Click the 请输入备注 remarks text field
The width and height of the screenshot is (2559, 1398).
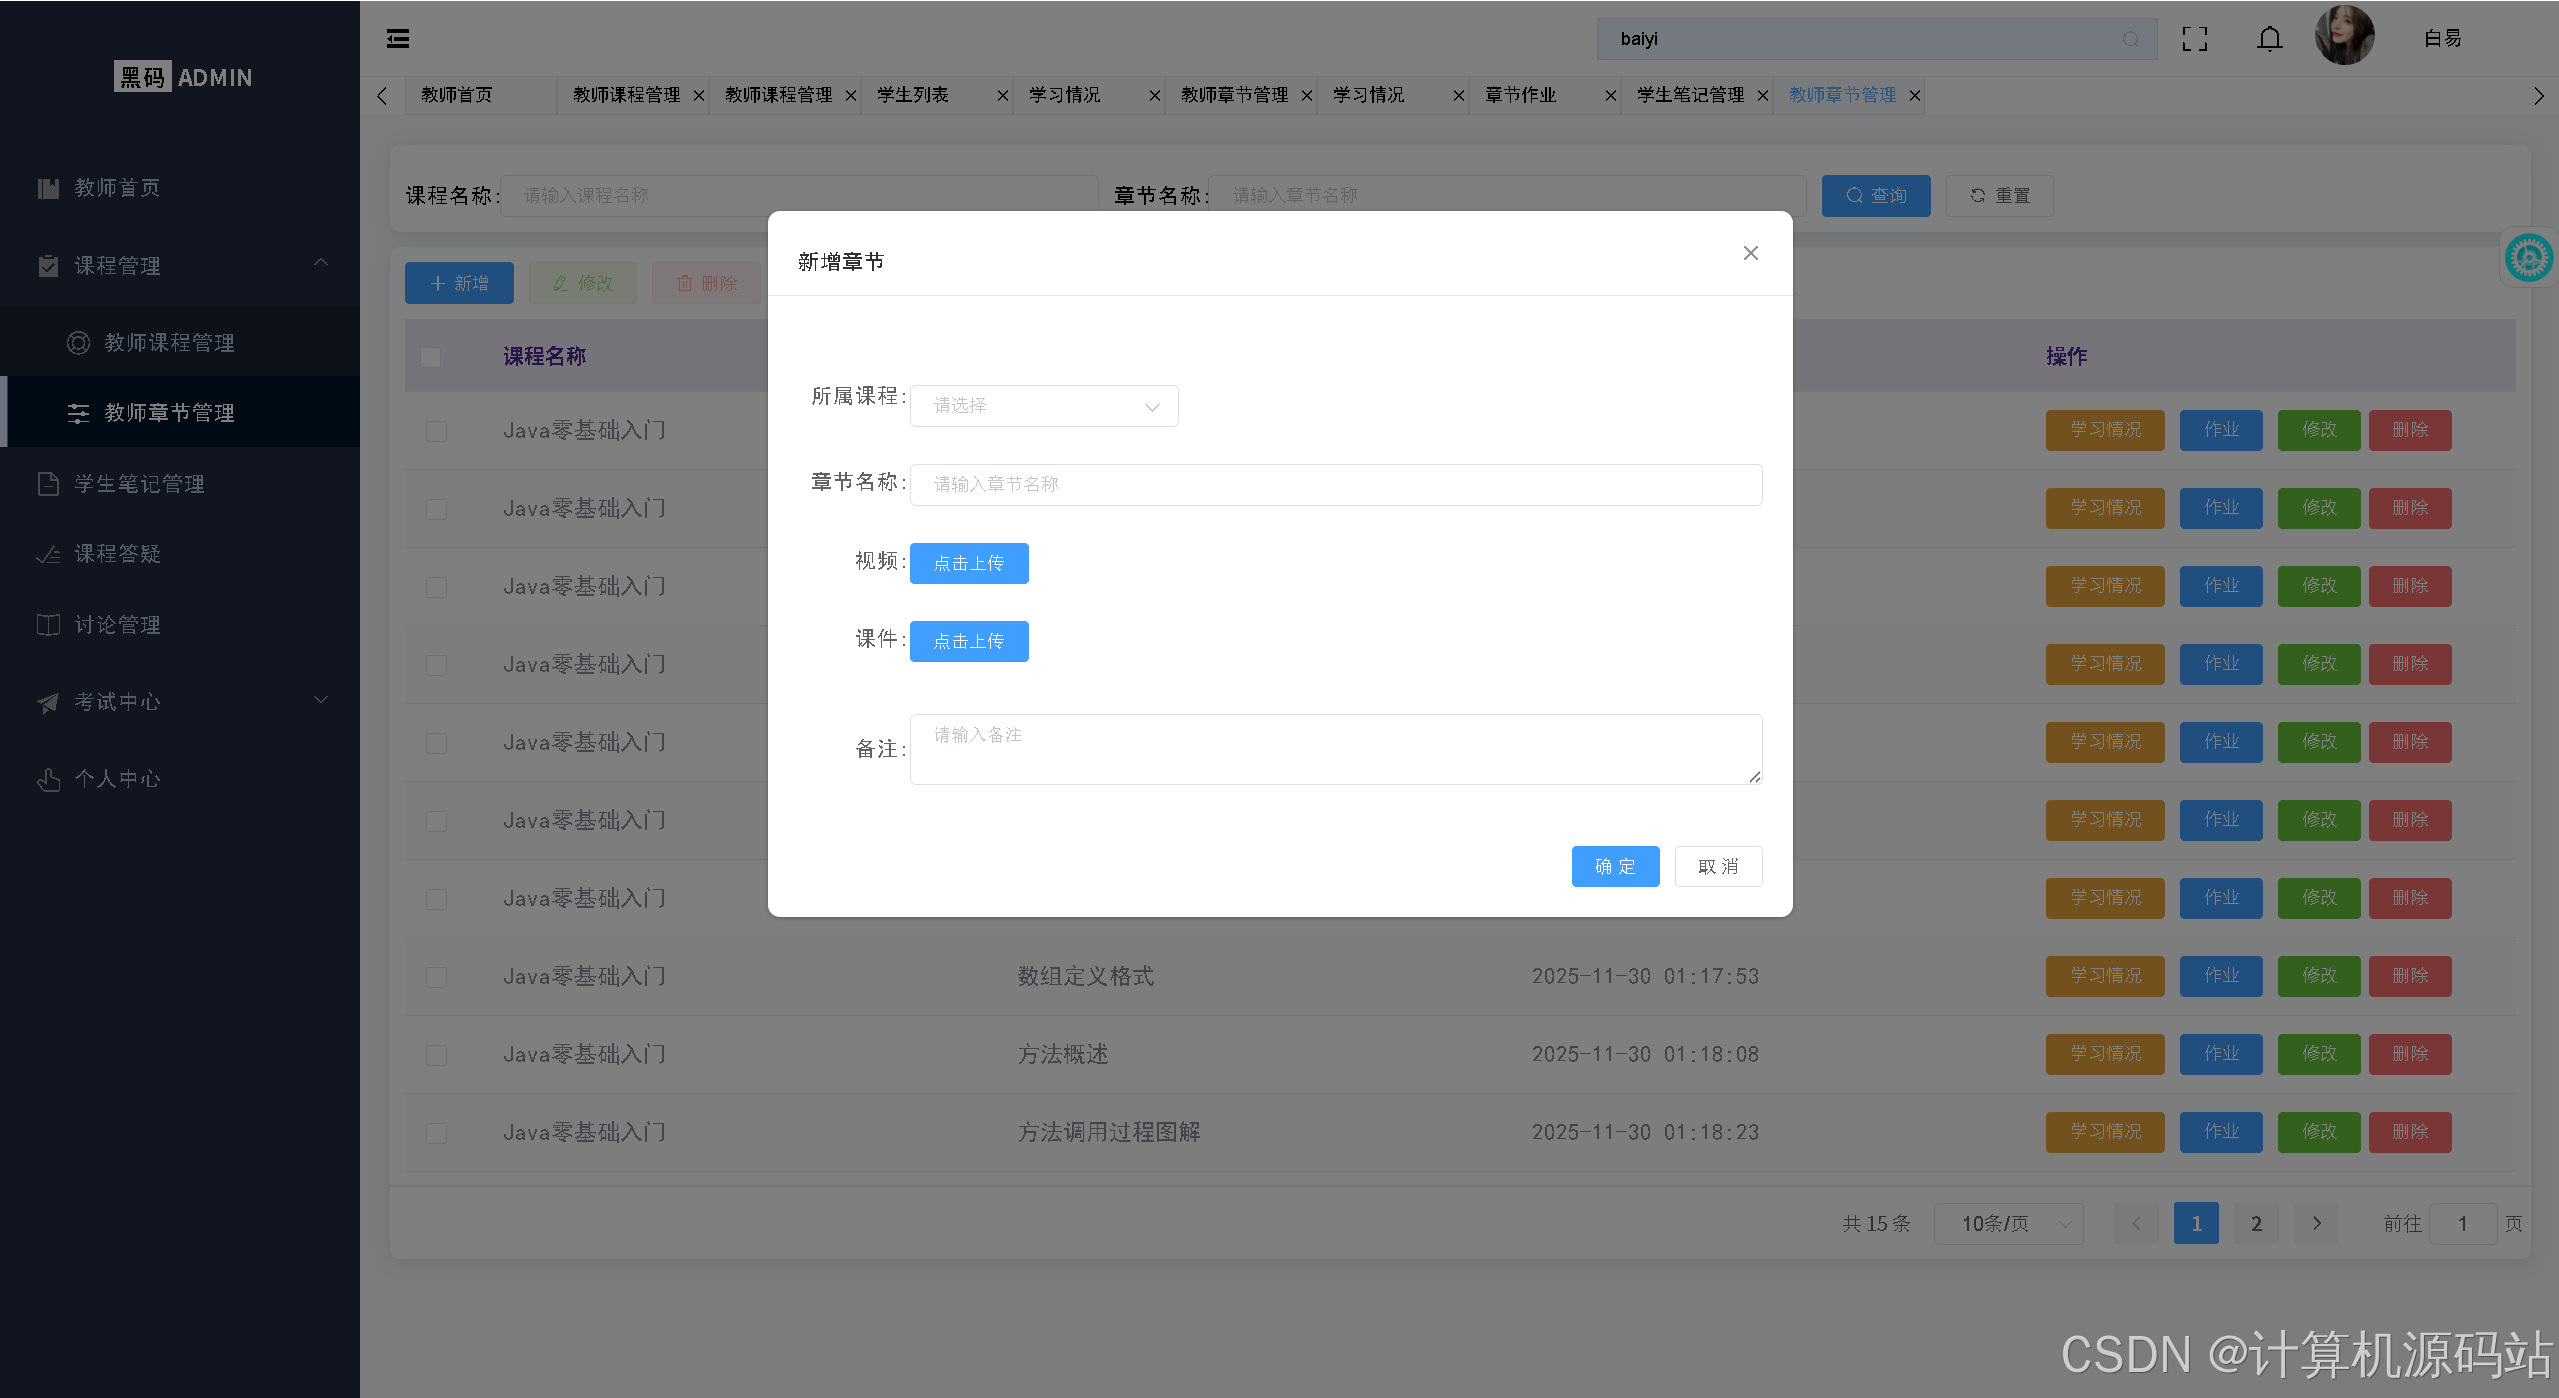(1334, 748)
